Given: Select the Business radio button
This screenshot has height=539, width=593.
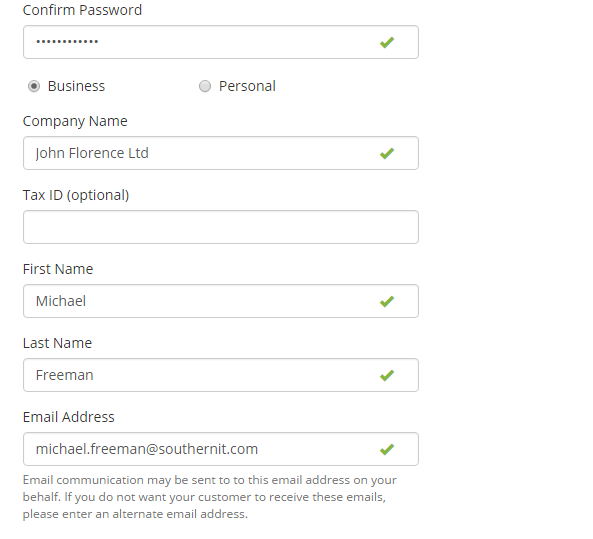Looking at the screenshot, I should tap(34, 86).
